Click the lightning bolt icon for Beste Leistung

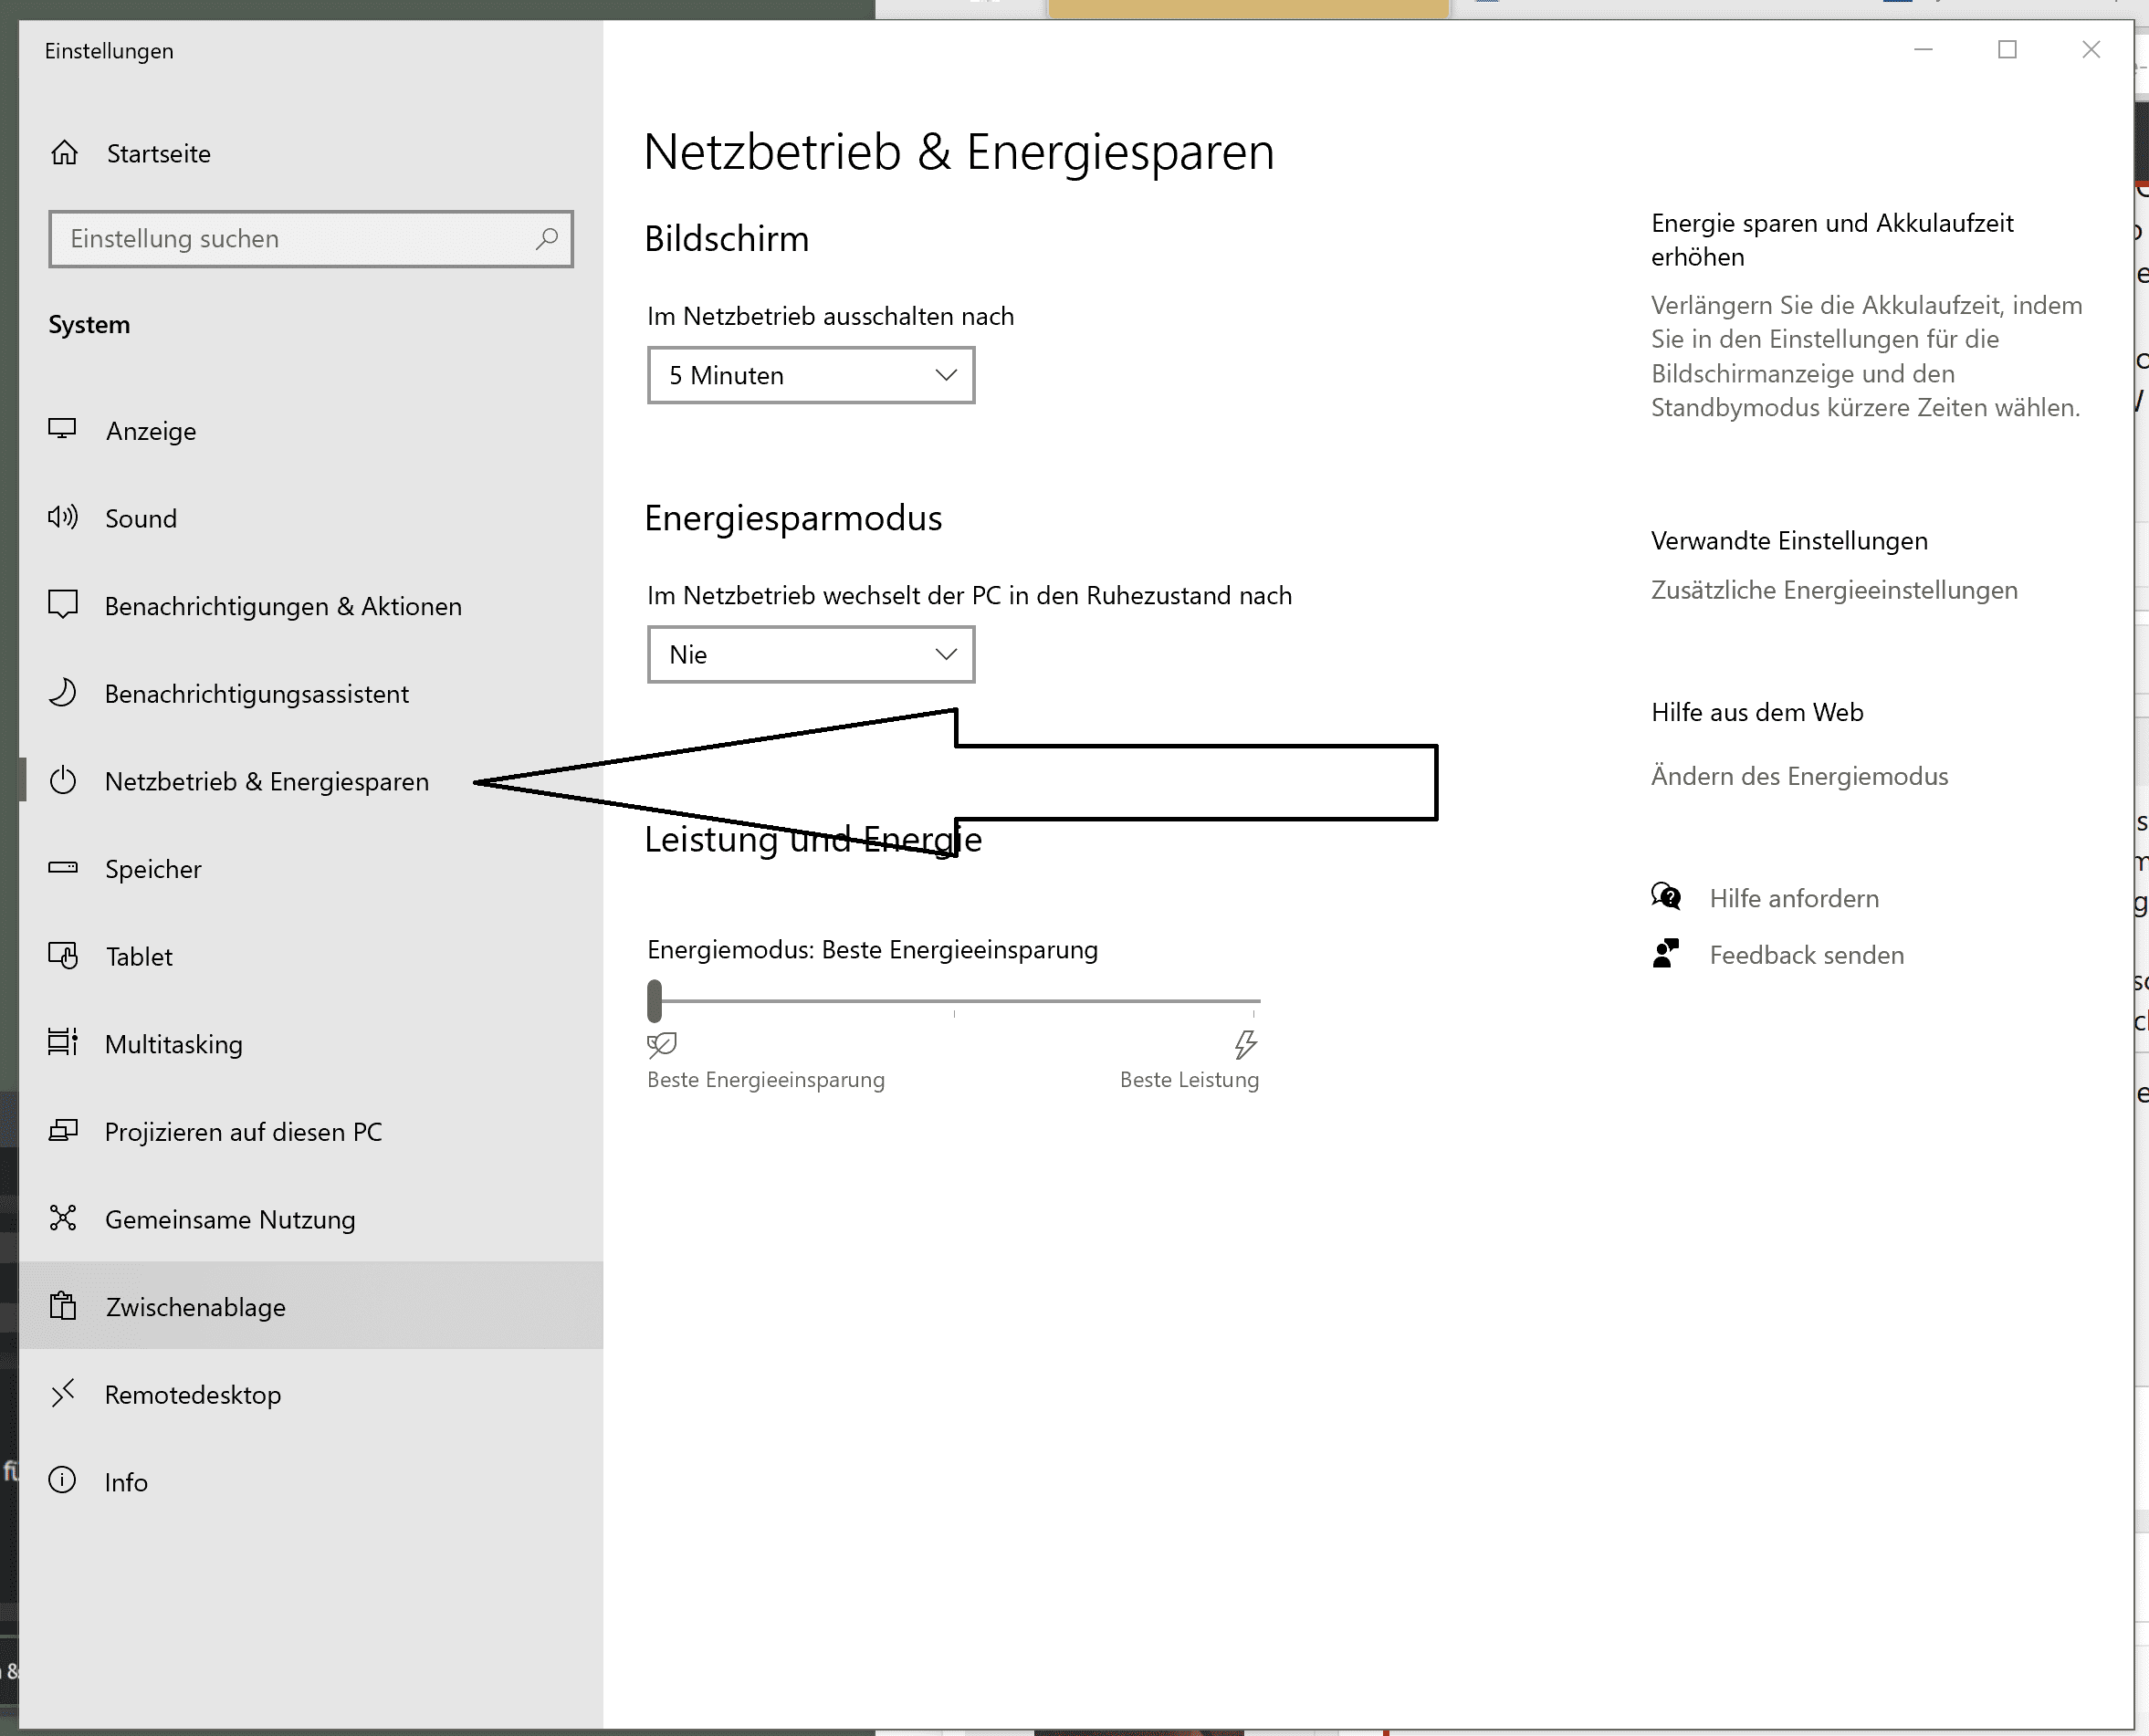[1246, 1045]
